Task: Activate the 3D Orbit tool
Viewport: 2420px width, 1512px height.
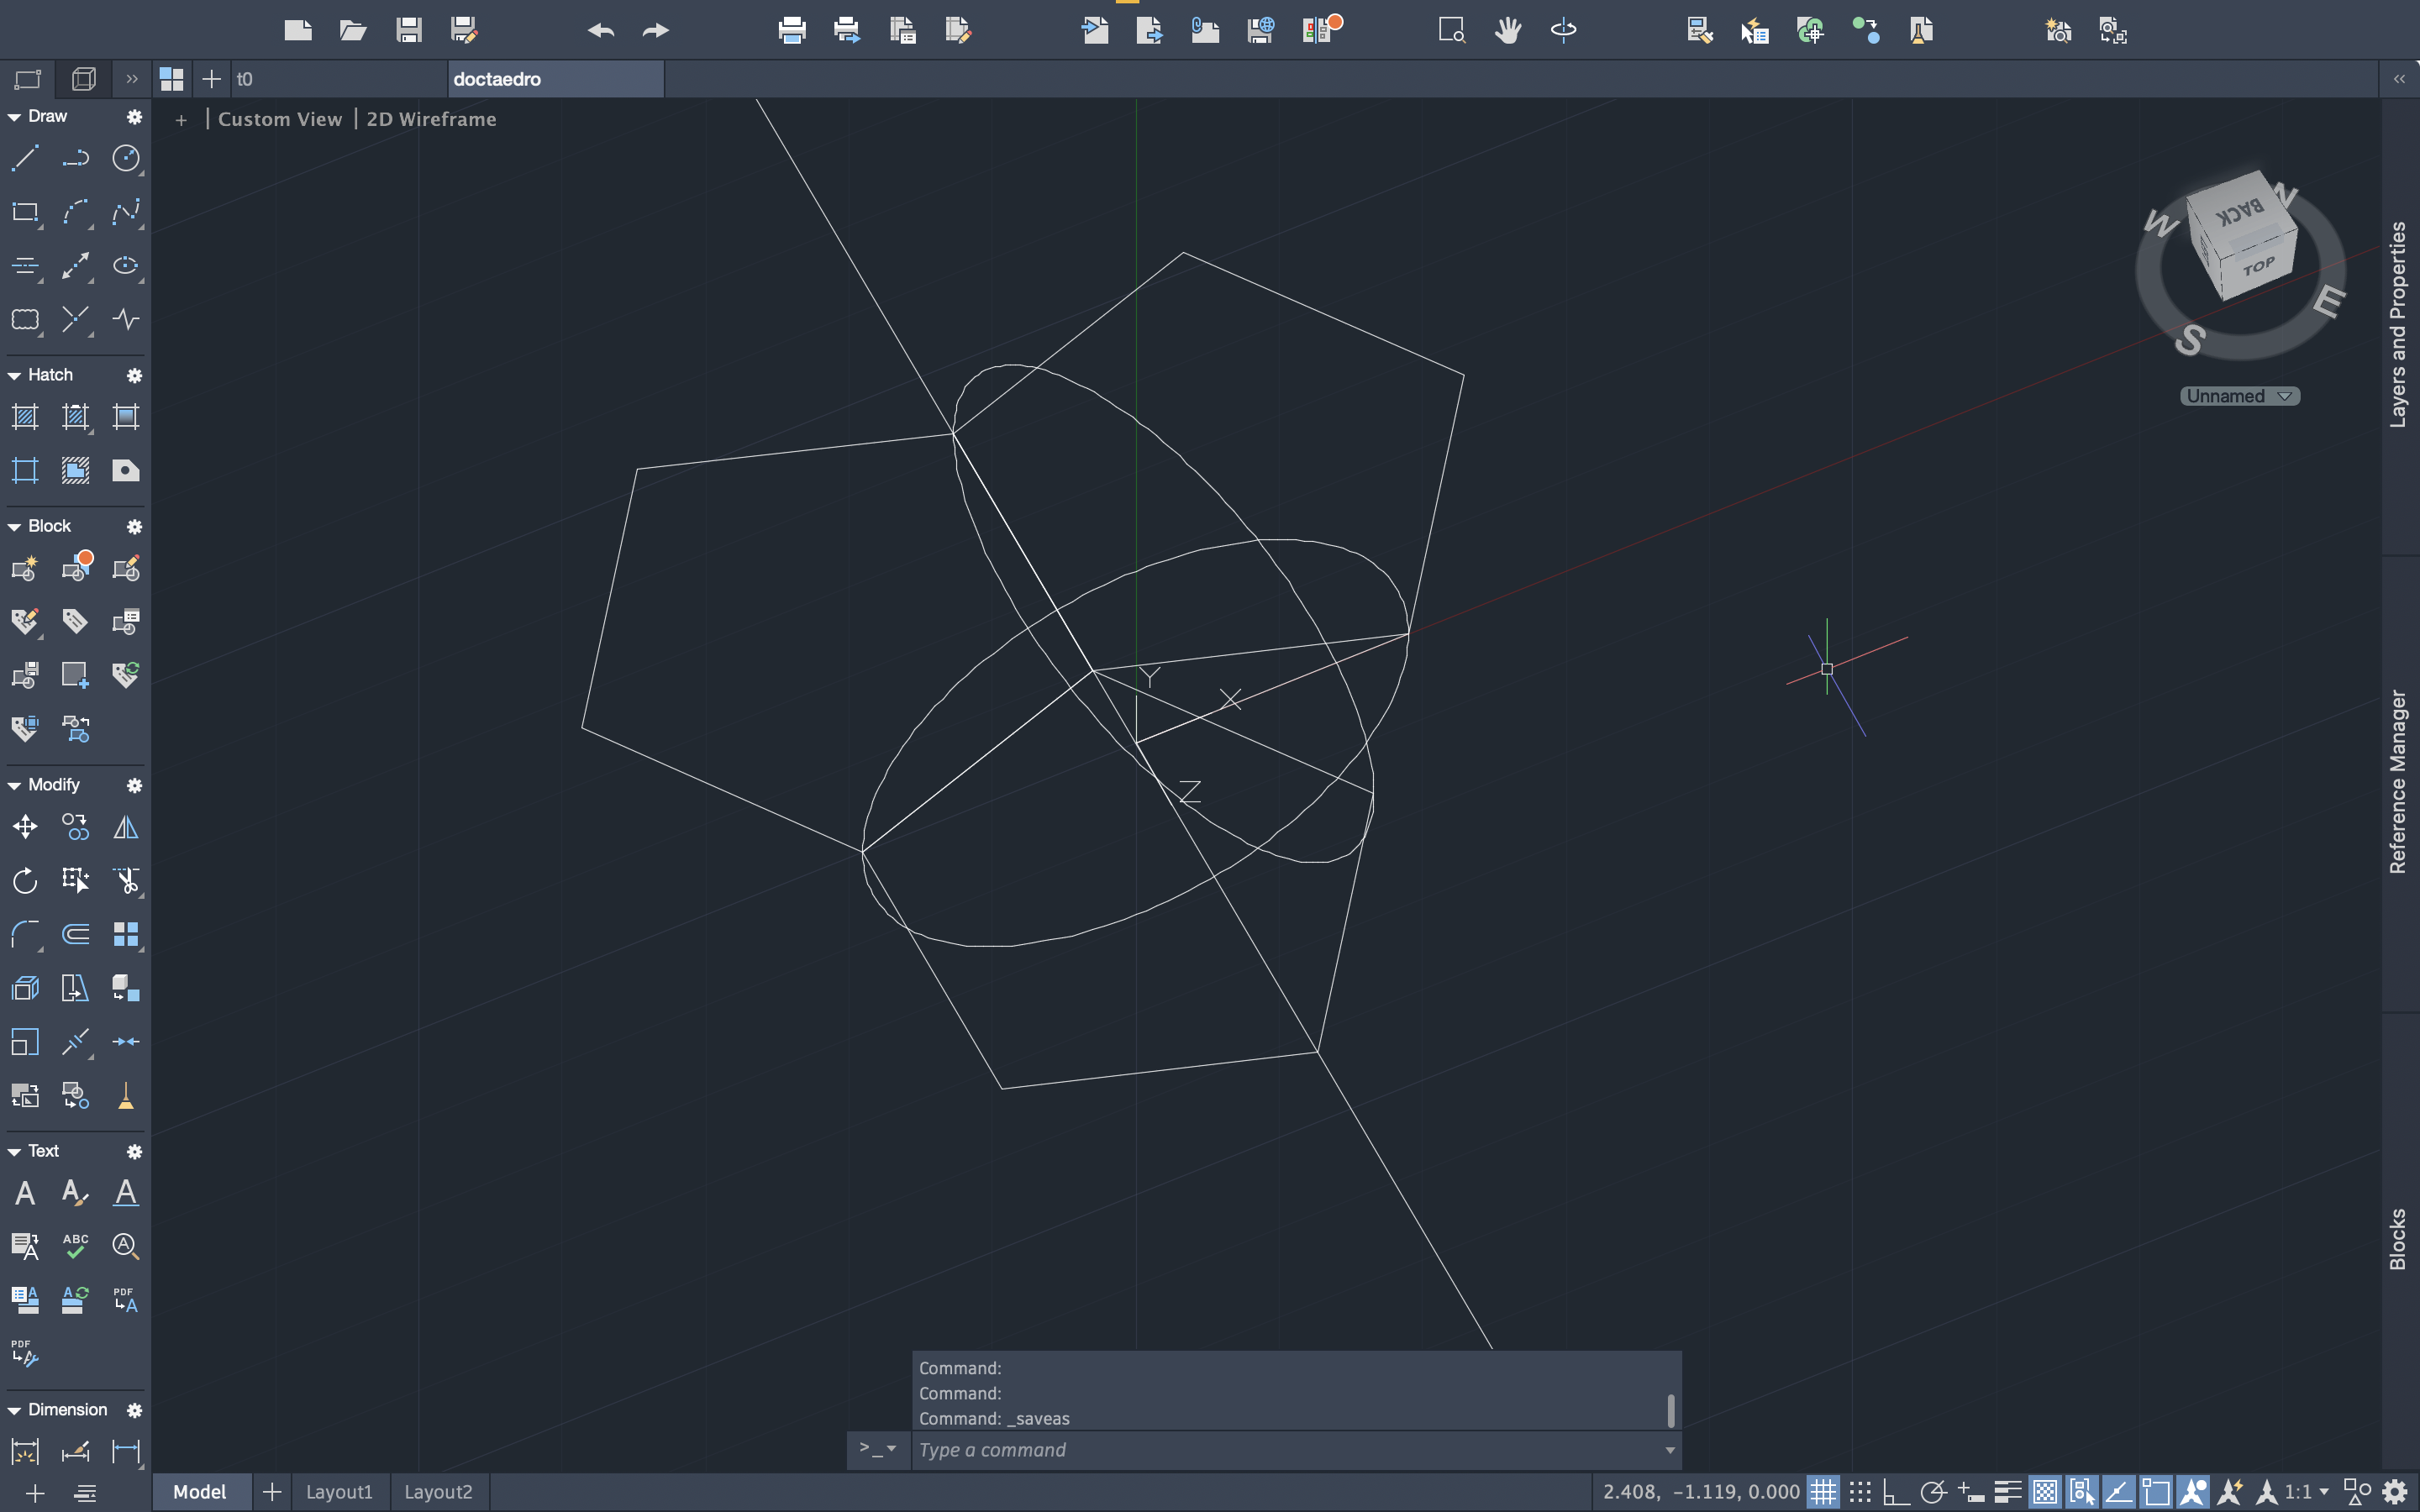Action: [1563, 30]
